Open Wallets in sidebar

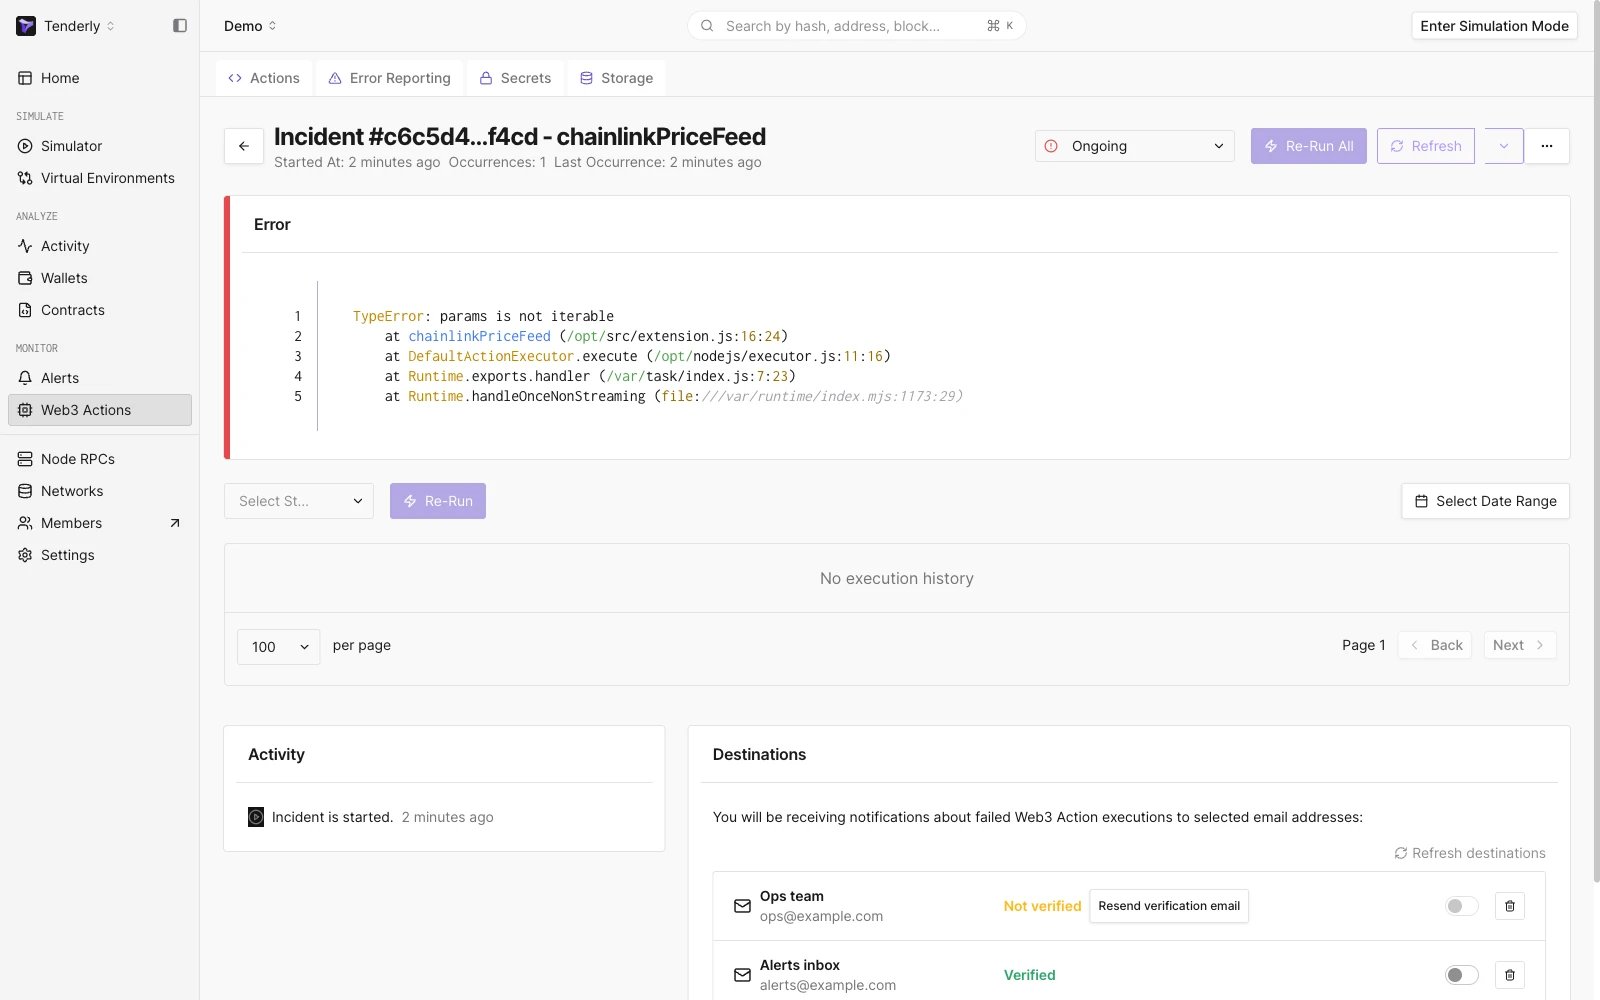(x=100, y=278)
